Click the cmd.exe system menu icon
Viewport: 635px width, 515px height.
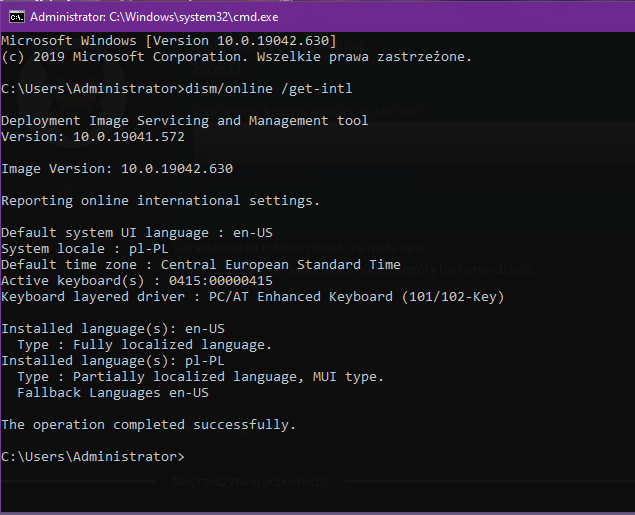point(16,16)
